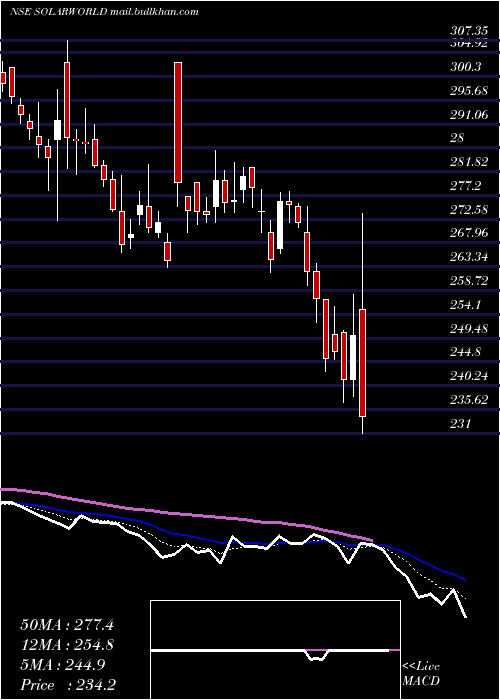Click the <<Live MACD label
The width and height of the screenshot is (500, 700).
(421, 674)
